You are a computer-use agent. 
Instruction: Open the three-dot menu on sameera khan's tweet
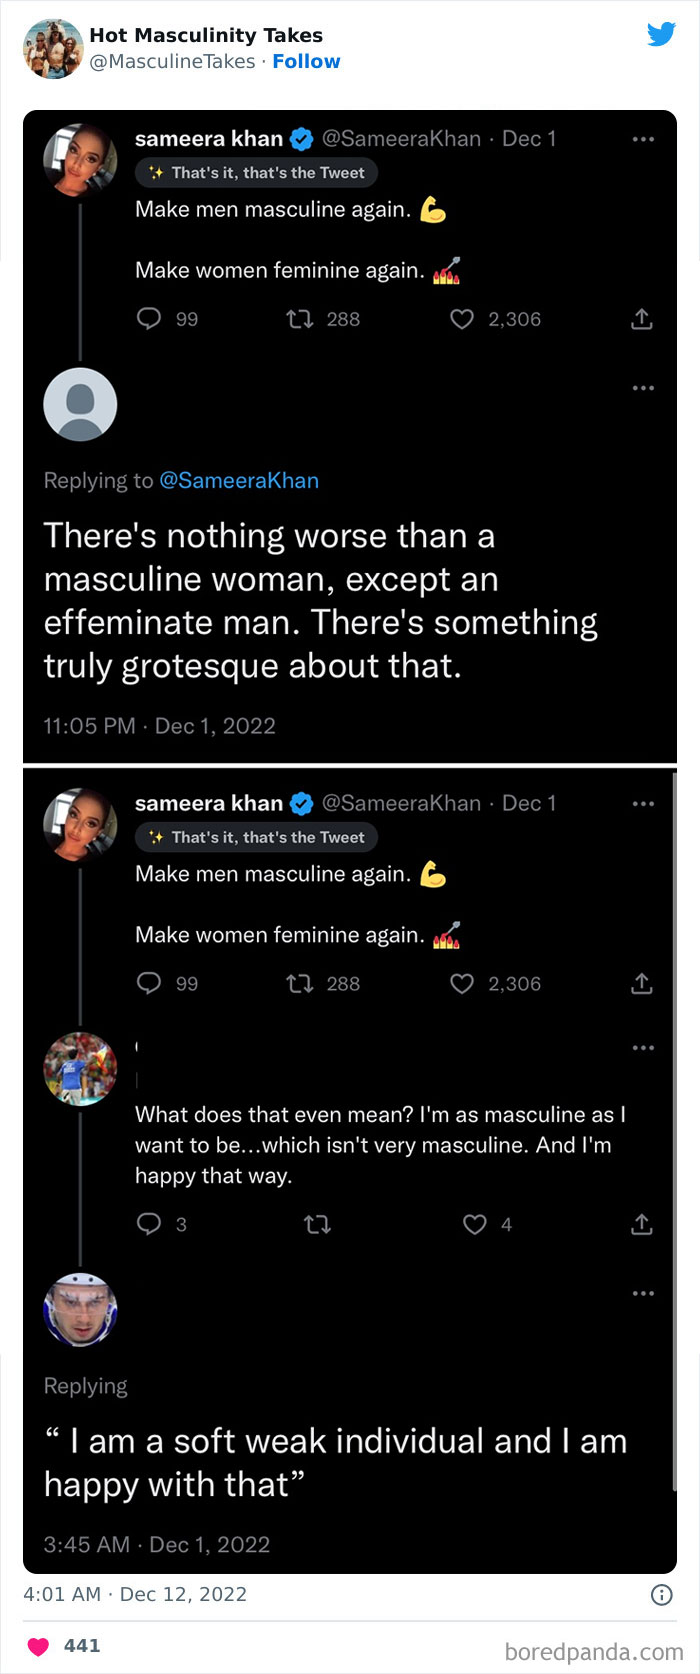643,139
